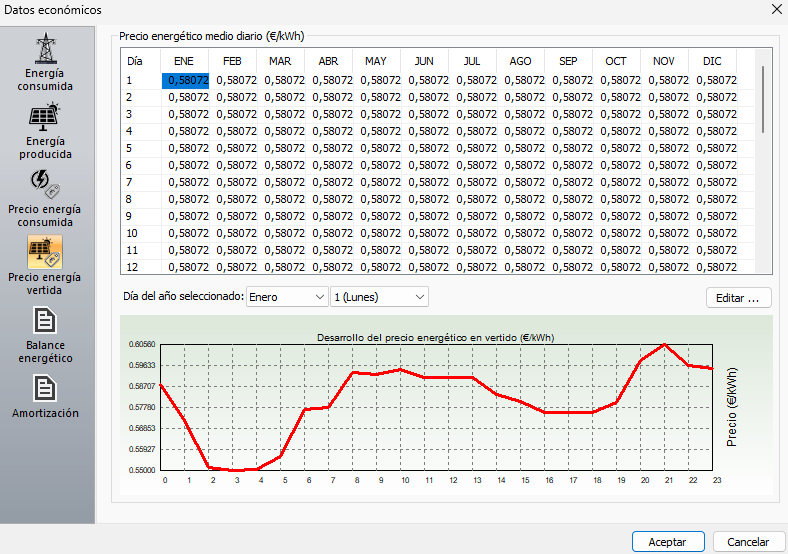This screenshot has width=788, height=554.
Task: Open the Energía consumida tower icon
Action: pyautogui.click(x=45, y=48)
